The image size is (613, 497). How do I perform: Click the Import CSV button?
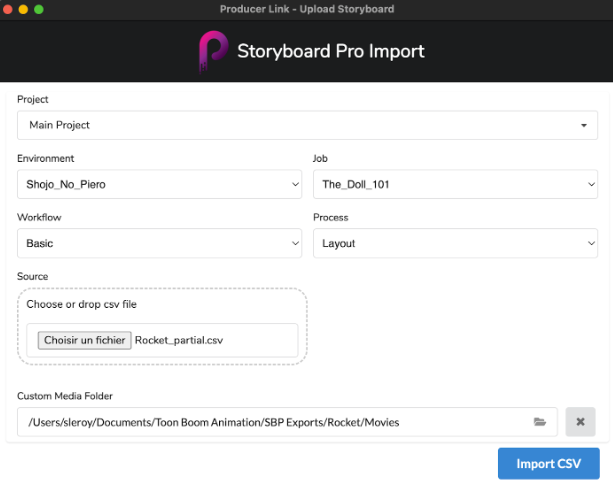coord(548,464)
